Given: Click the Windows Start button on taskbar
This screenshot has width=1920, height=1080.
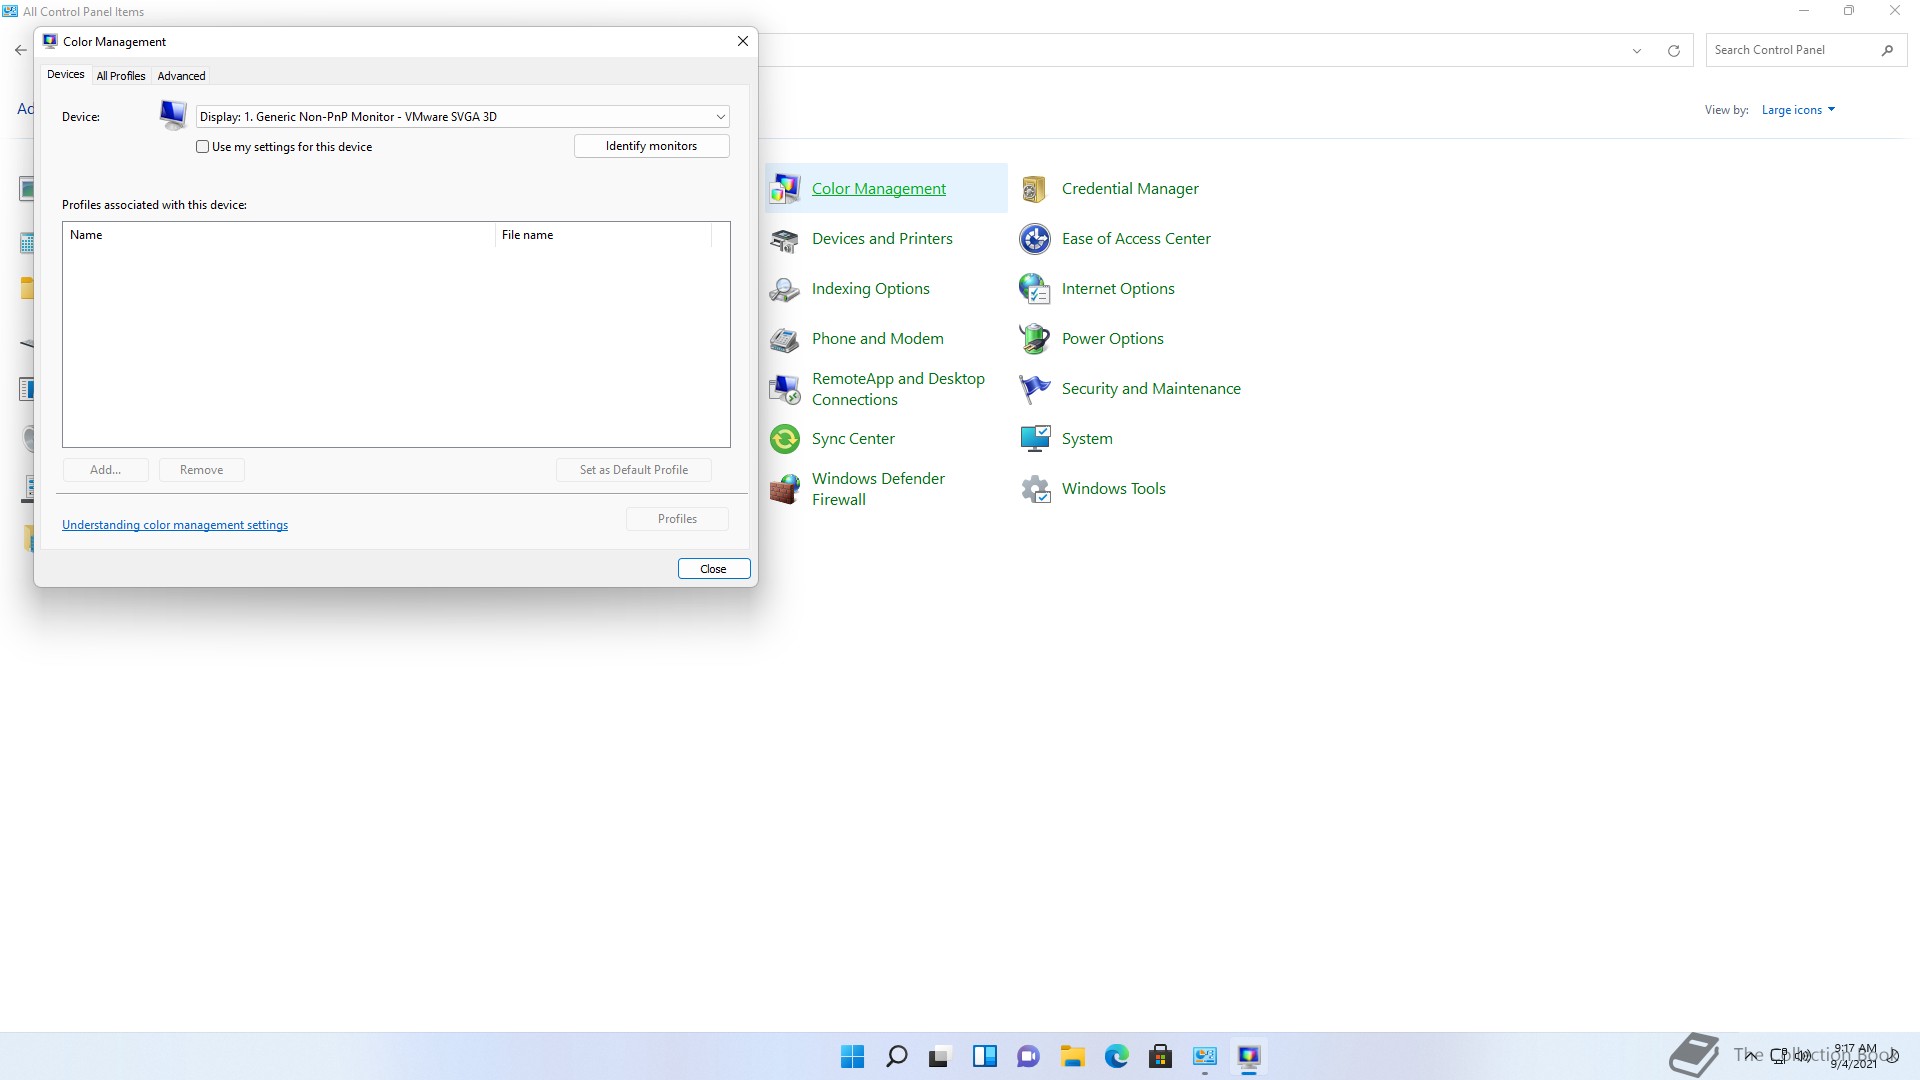Looking at the screenshot, I should [x=852, y=1056].
